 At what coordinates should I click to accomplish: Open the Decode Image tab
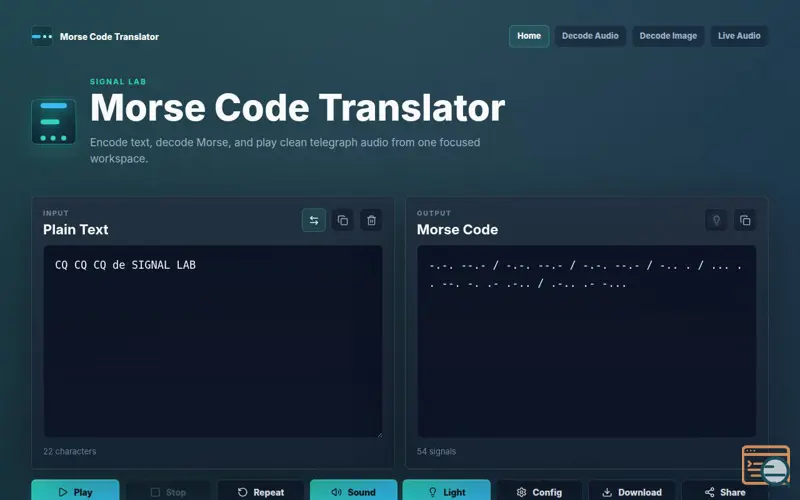tap(668, 36)
